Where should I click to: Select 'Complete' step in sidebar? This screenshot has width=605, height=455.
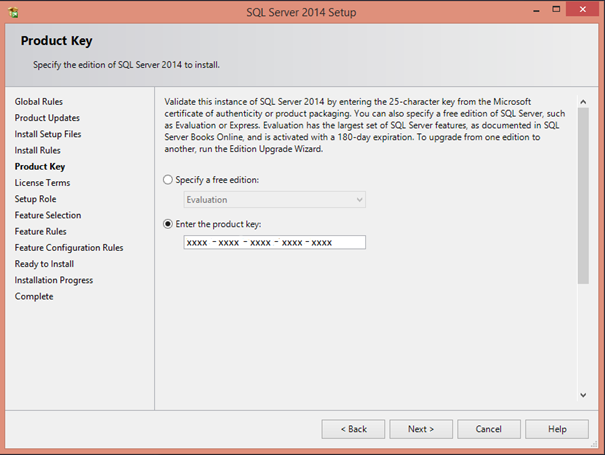pyautogui.click(x=34, y=296)
